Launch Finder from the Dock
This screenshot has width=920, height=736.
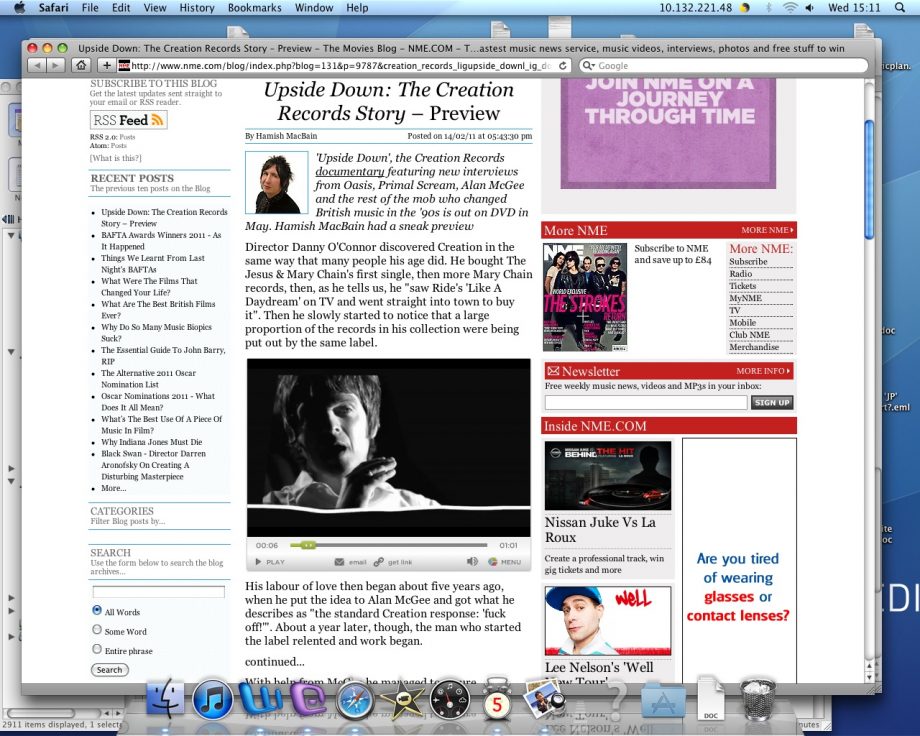point(165,698)
